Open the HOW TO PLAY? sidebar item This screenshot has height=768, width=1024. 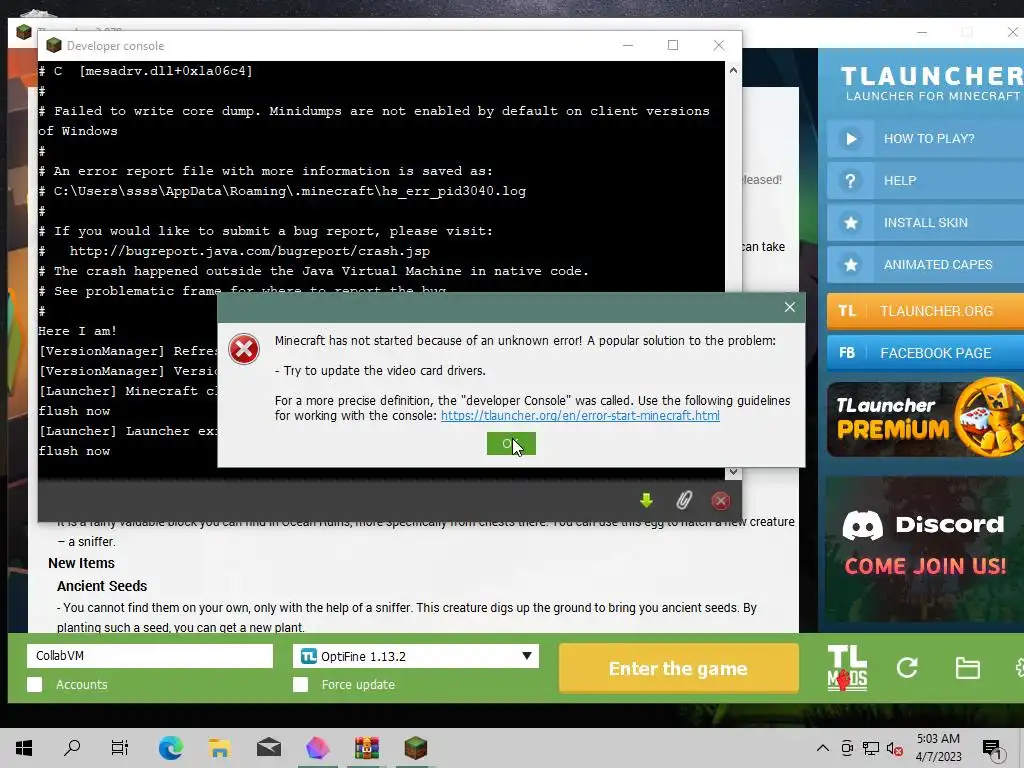tap(925, 138)
